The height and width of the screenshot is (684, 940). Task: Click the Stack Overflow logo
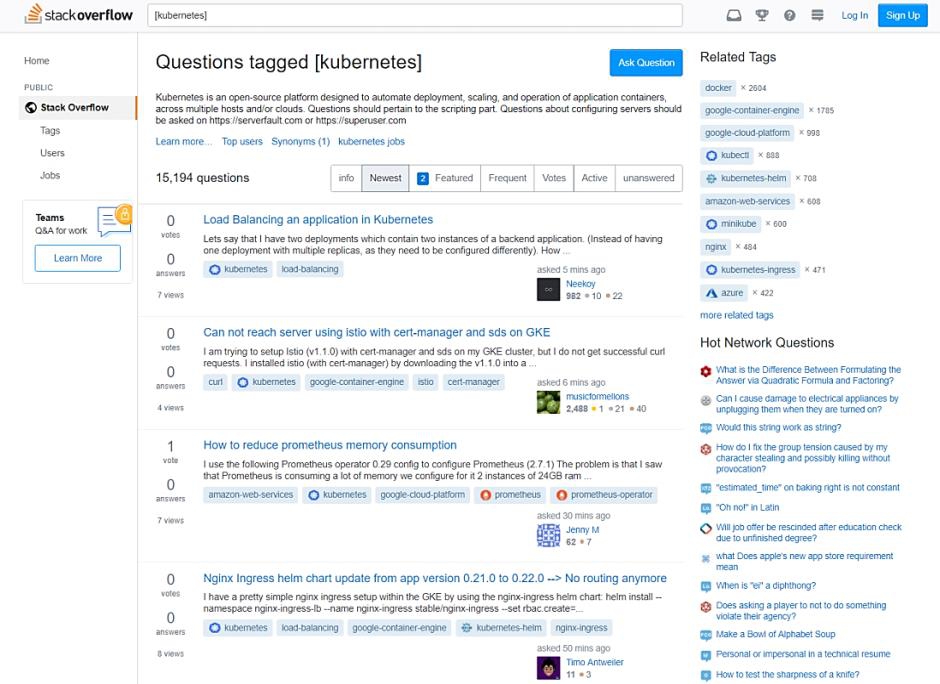pyautogui.click(x=79, y=14)
